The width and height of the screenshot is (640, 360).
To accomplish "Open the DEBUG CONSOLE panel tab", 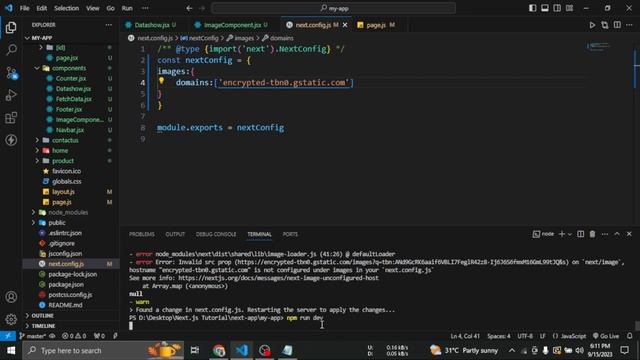I will tap(216, 234).
